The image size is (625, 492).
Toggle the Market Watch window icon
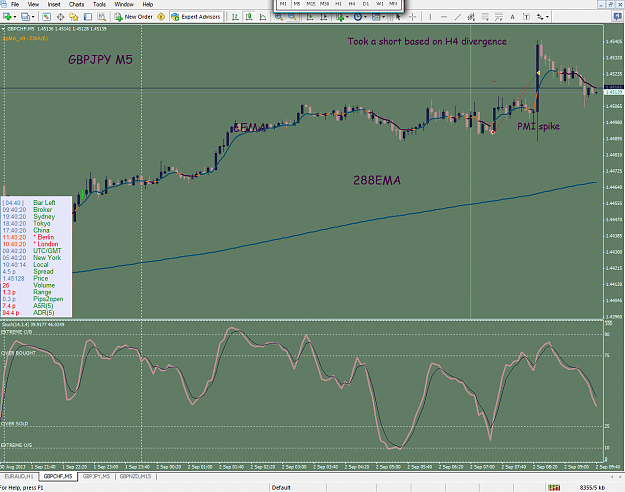click(47, 17)
